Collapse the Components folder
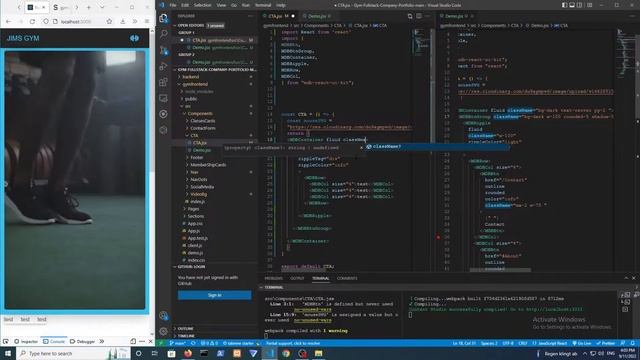640x360 pixels. [x=200, y=113]
